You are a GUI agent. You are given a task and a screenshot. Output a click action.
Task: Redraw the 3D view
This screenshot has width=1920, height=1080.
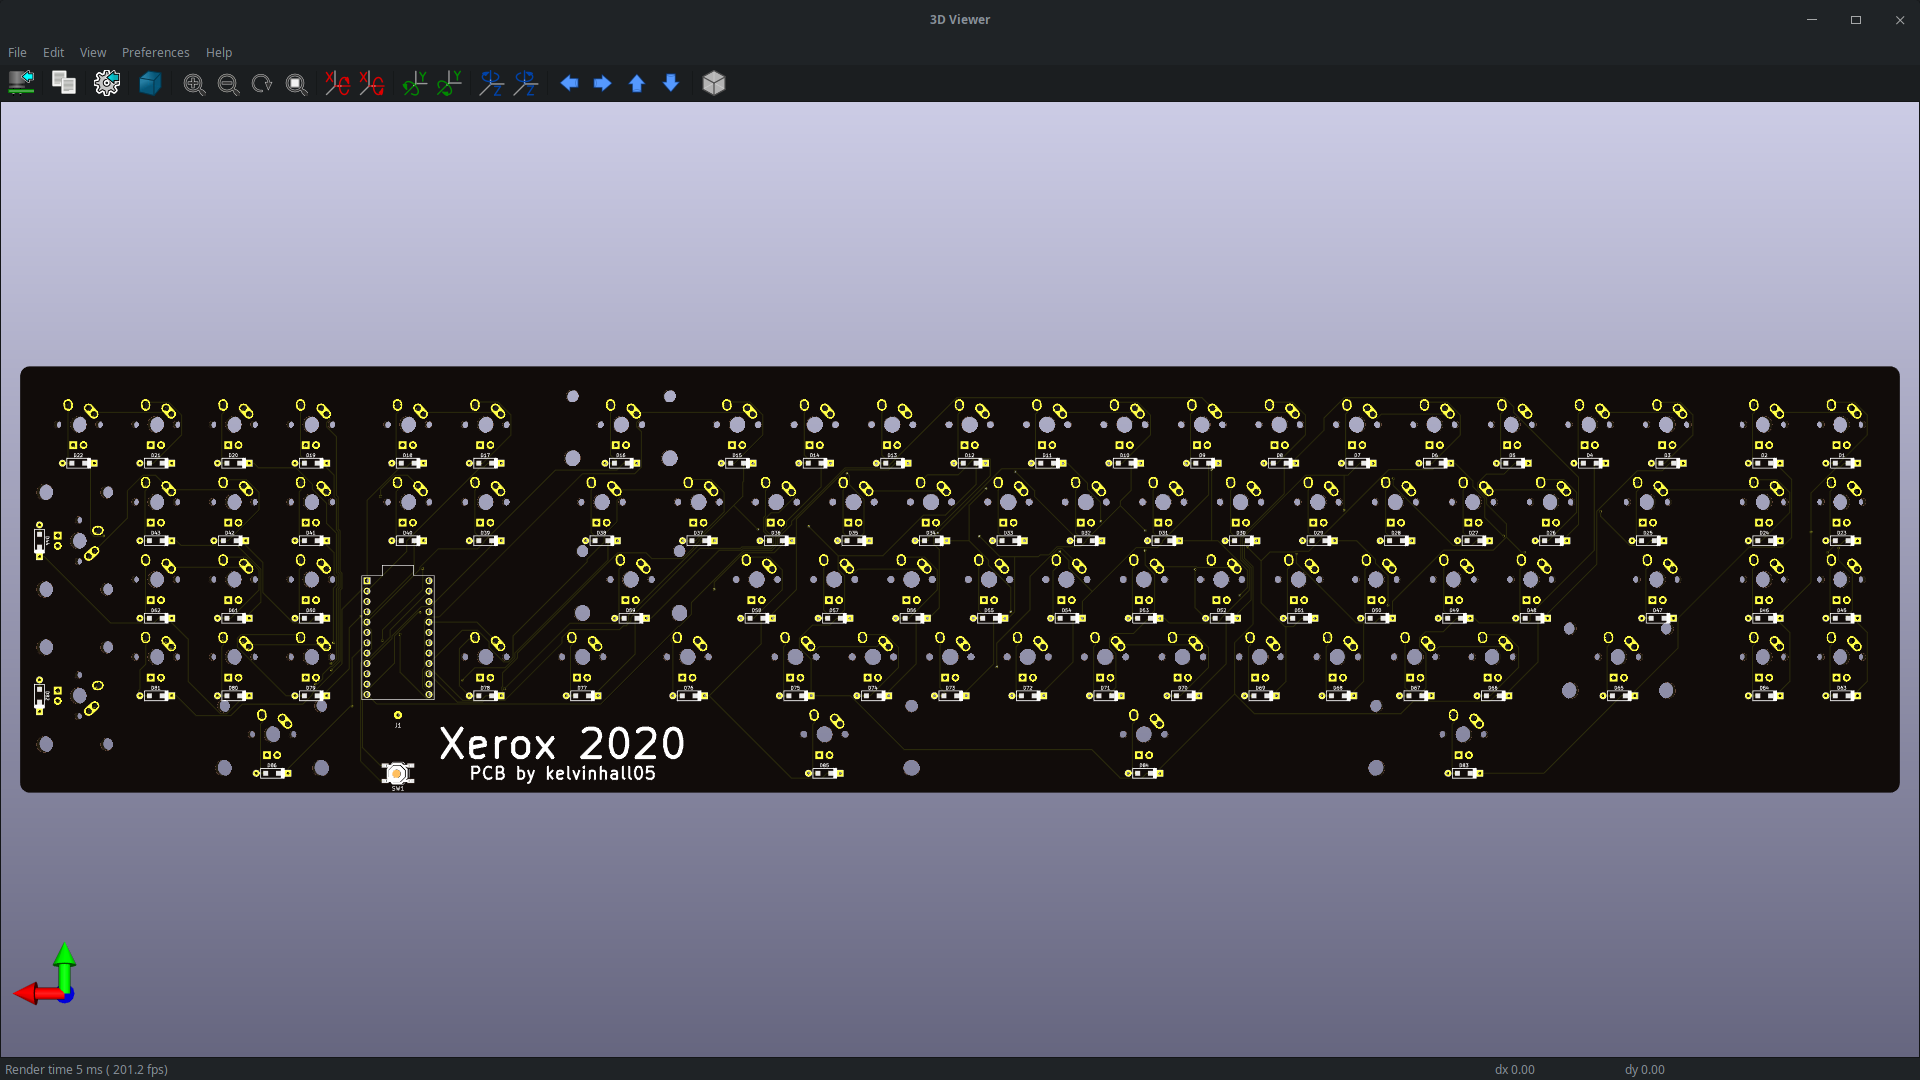[x=261, y=83]
